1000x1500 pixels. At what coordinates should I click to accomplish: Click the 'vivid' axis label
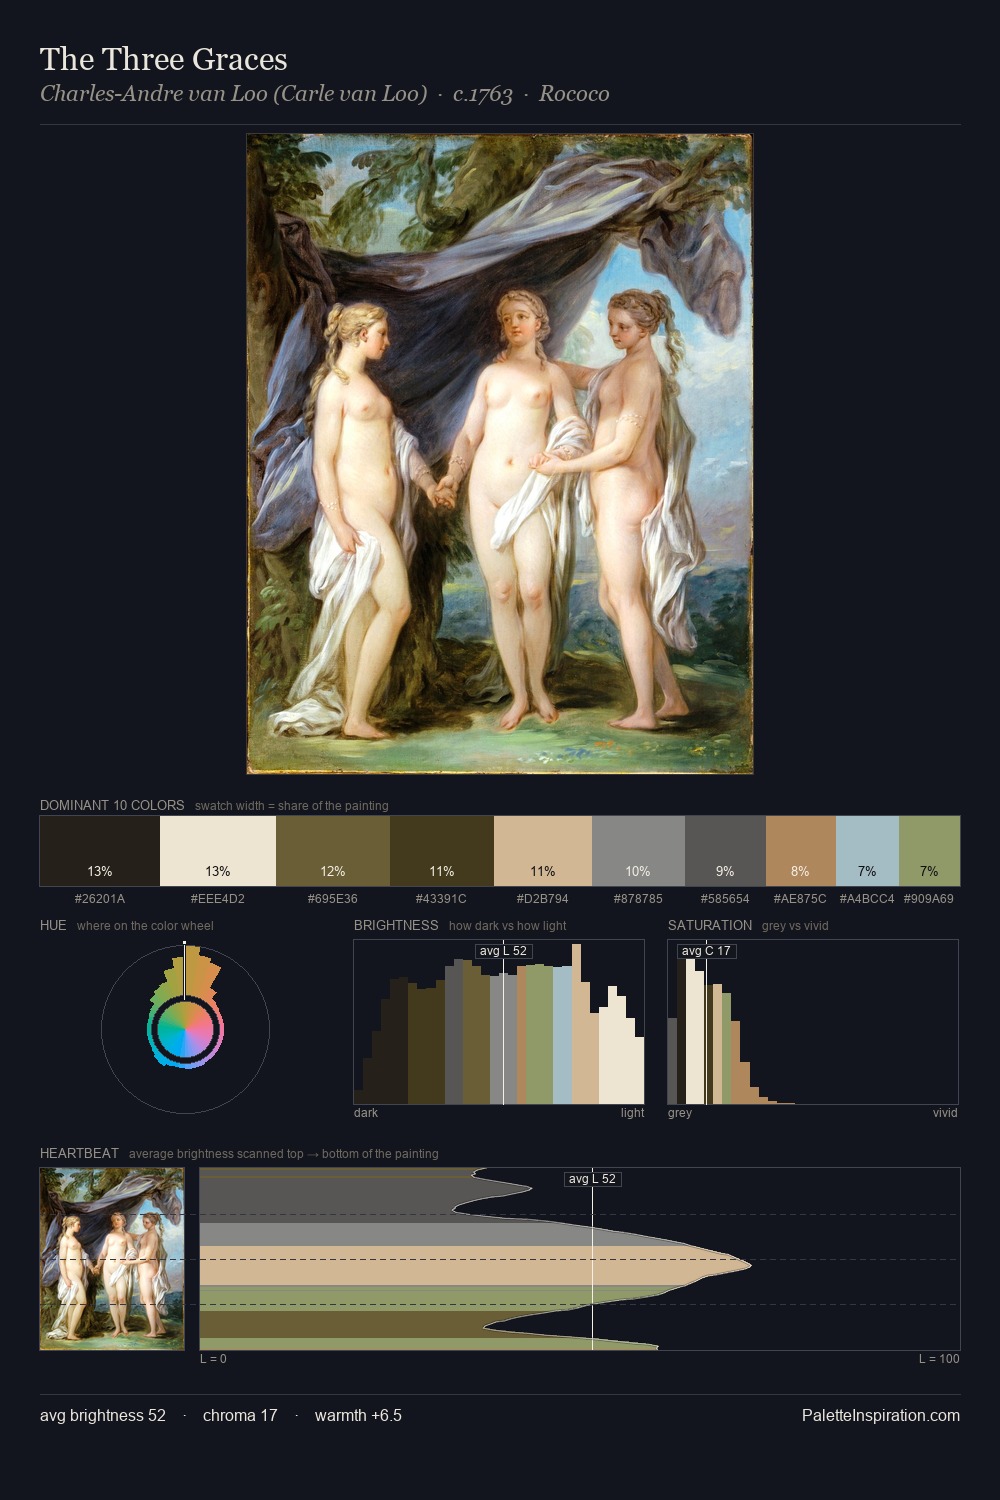[945, 1113]
